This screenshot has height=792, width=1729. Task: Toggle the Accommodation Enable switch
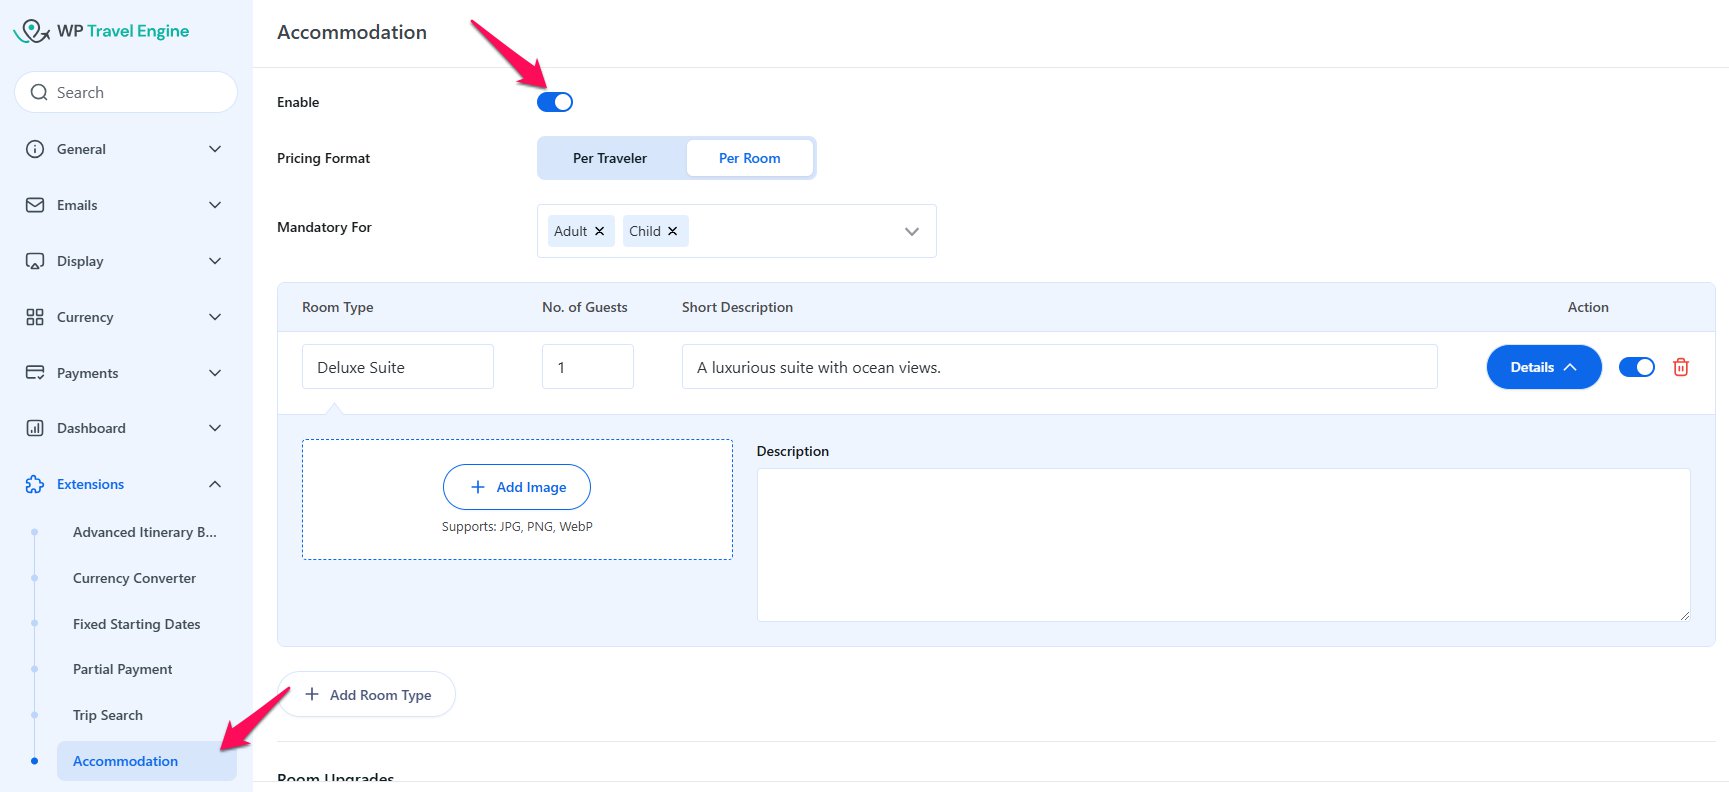(555, 102)
